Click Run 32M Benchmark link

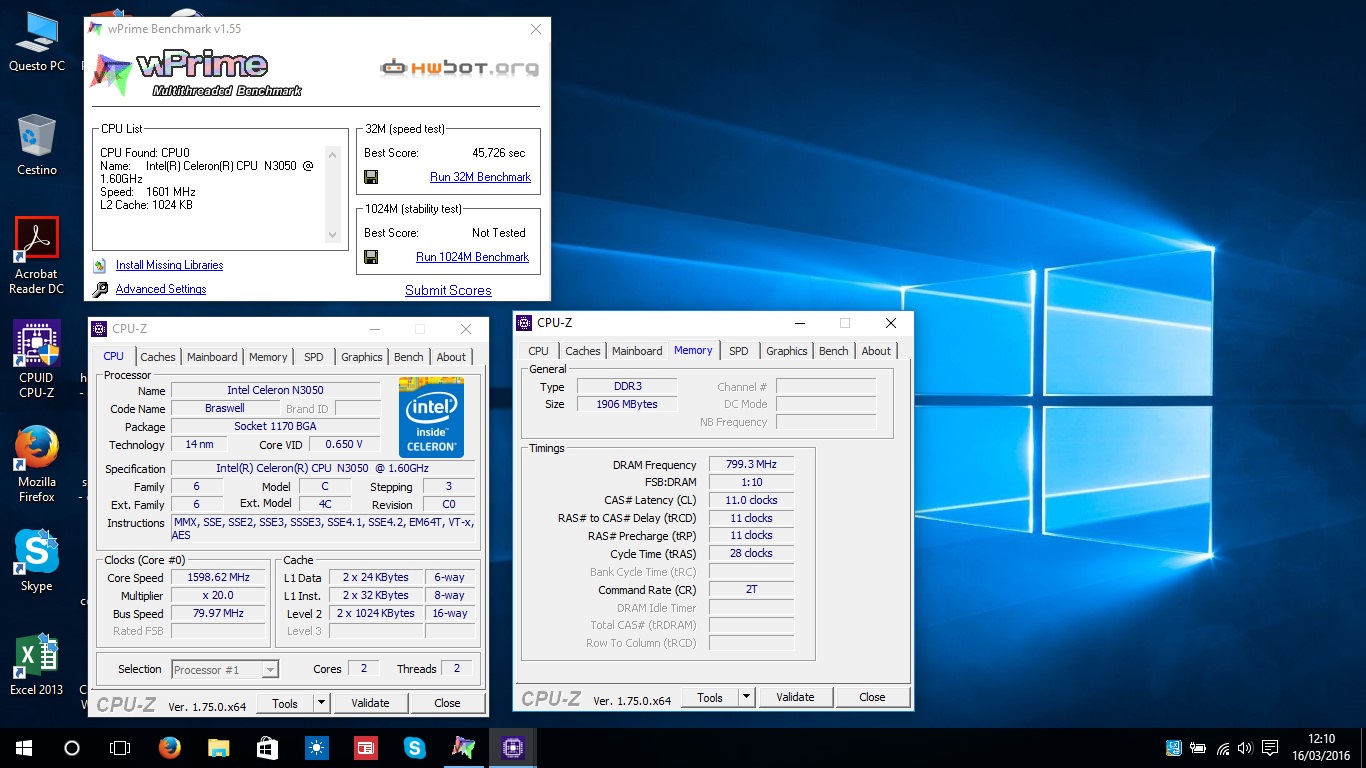[x=480, y=177]
